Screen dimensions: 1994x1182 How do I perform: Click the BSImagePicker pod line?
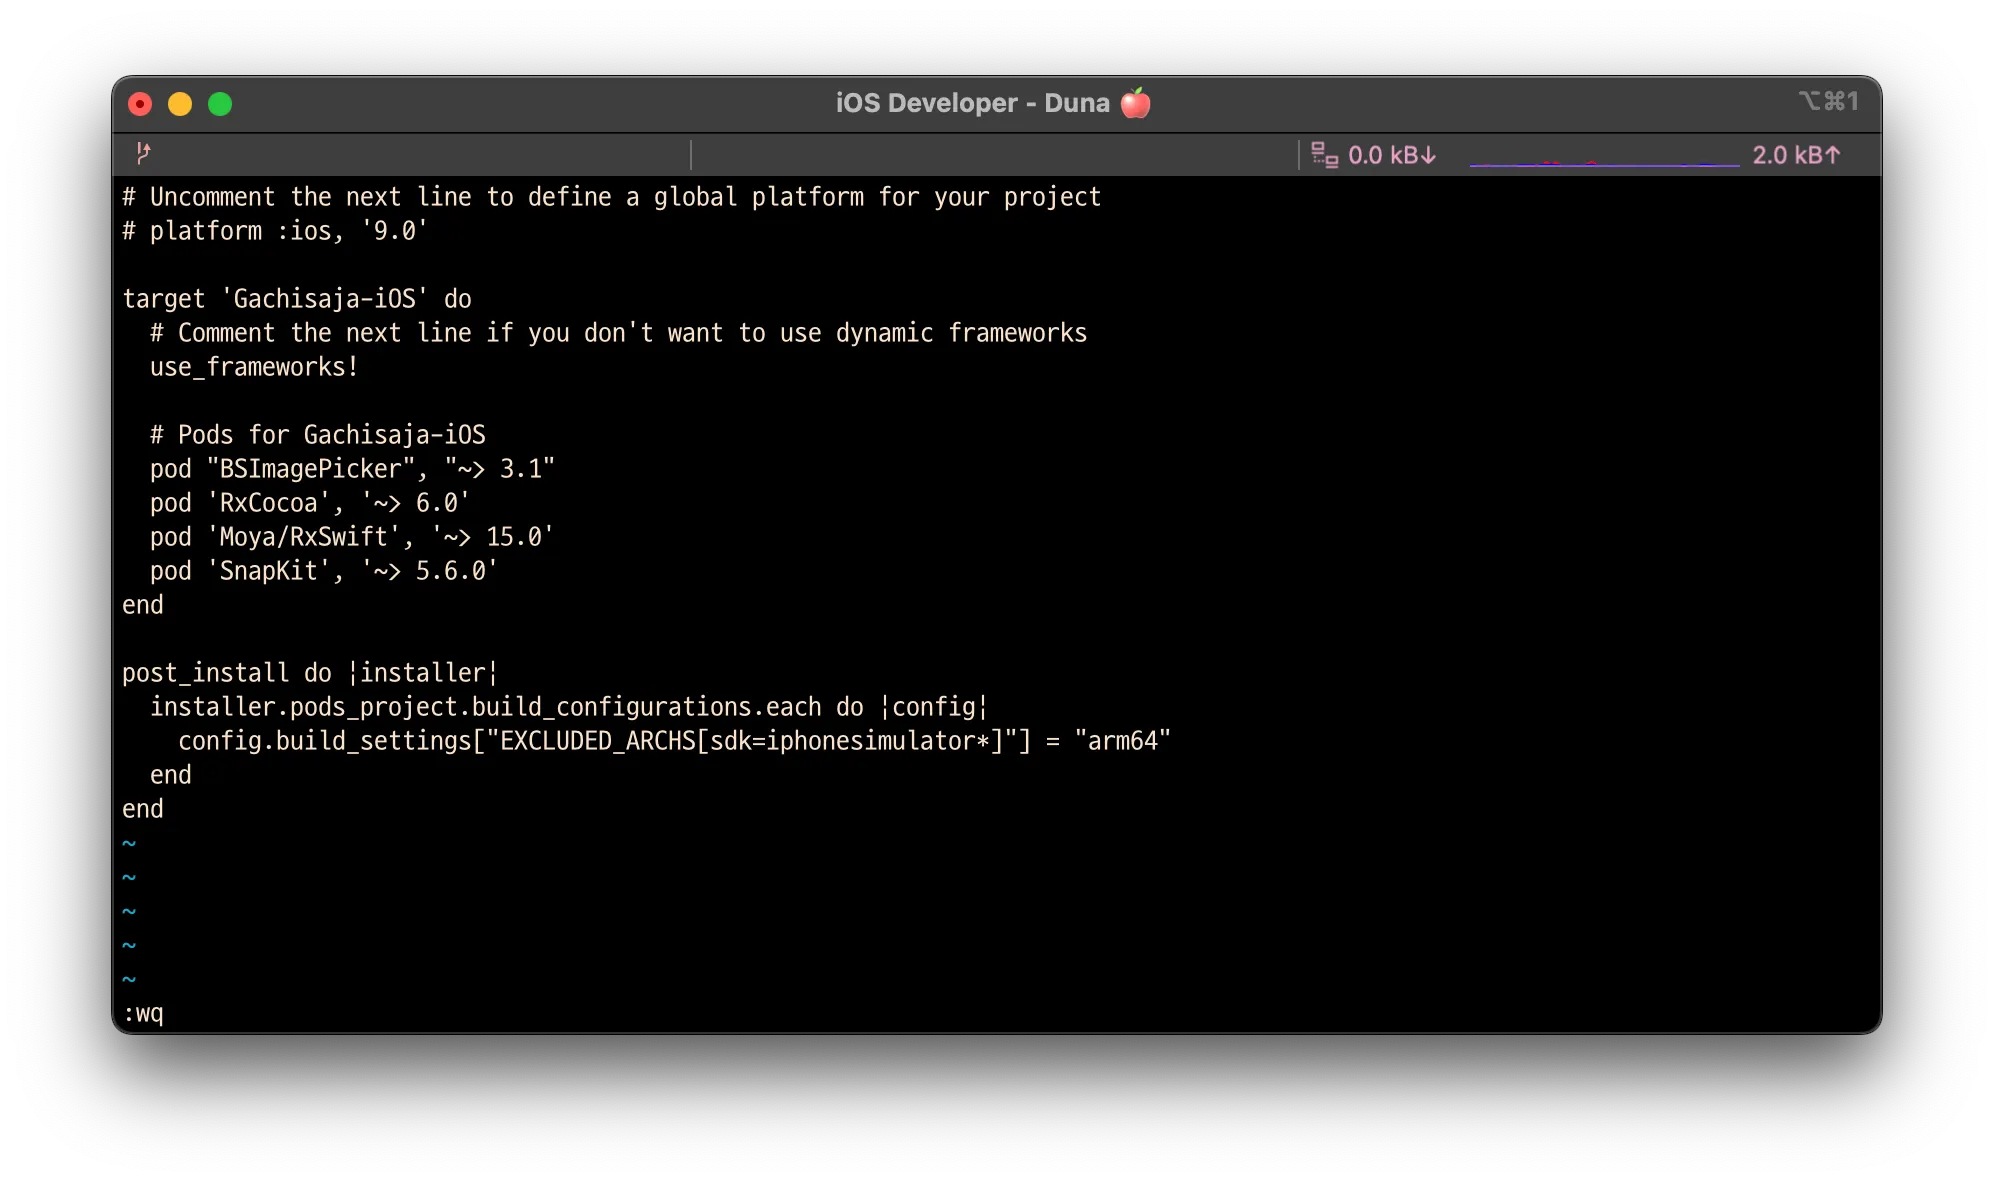coord(351,469)
